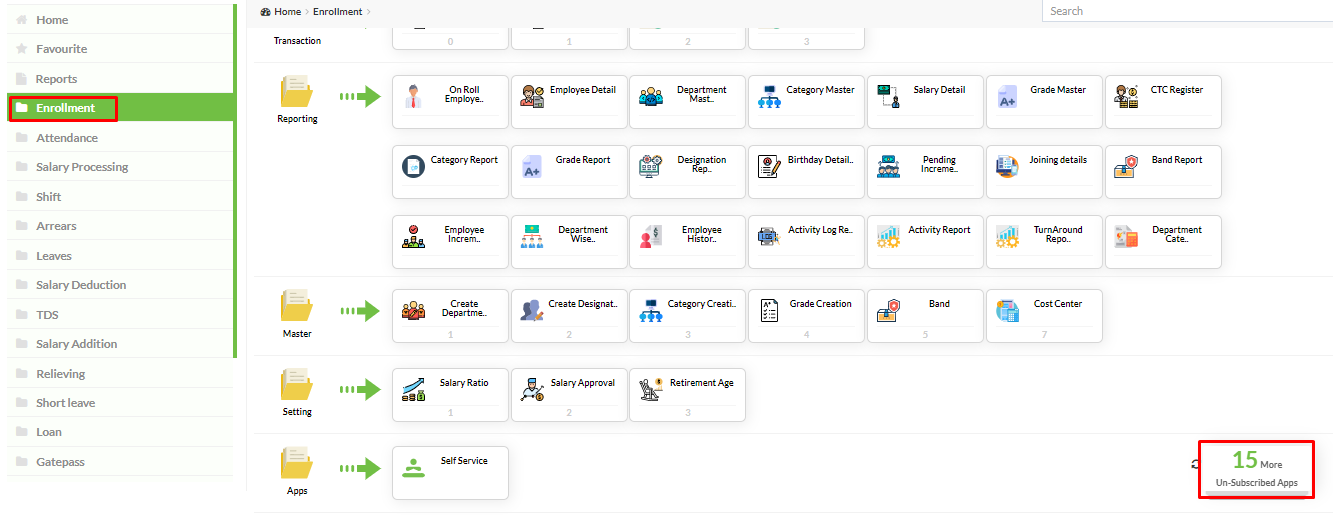Viewport: 1333px width, 519px height.
Task: Open the Salary Processing module
Action: 121,167
